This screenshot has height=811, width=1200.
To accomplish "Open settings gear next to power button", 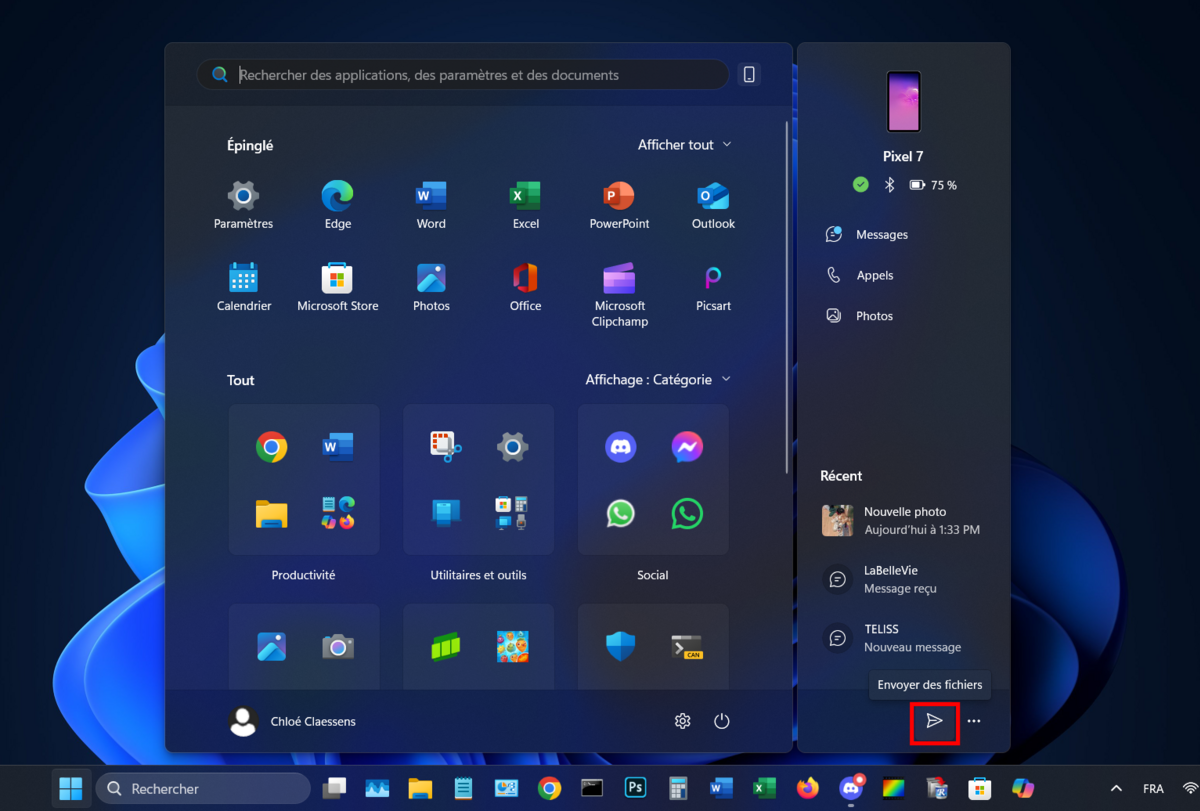I will pyautogui.click(x=683, y=721).
